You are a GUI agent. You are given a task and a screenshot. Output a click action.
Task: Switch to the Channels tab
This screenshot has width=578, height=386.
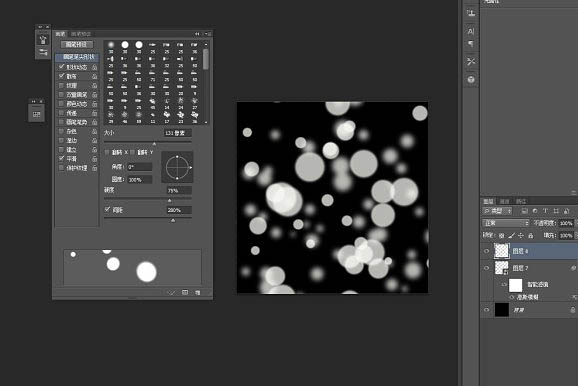(x=505, y=201)
